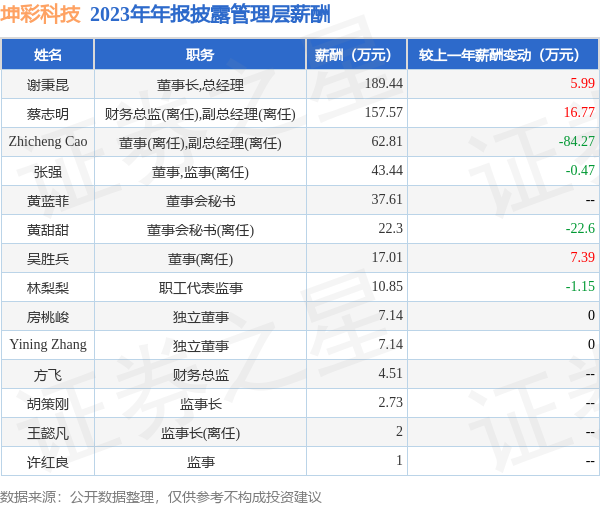Click the salary value 2.73
This screenshot has height=506, width=600.
tap(390, 403)
